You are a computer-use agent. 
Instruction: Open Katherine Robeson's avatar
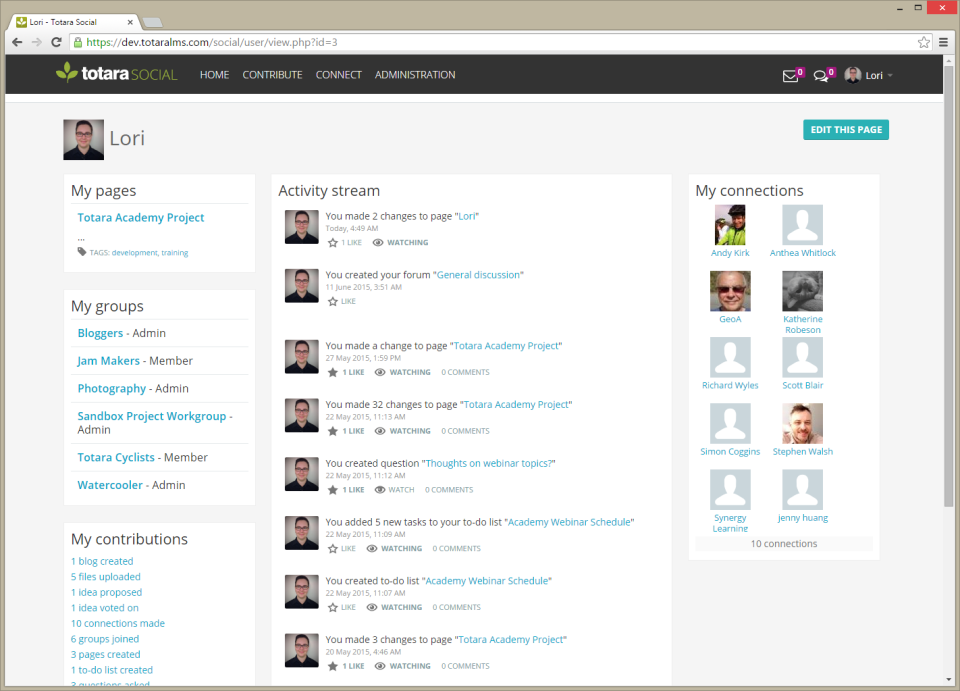tap(802, 291)
